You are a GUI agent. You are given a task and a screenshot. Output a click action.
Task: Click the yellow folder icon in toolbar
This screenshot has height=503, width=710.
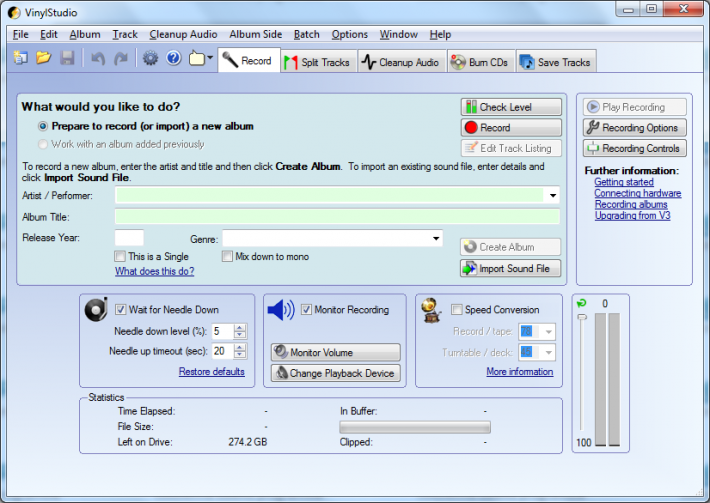[x=197, y=58]
